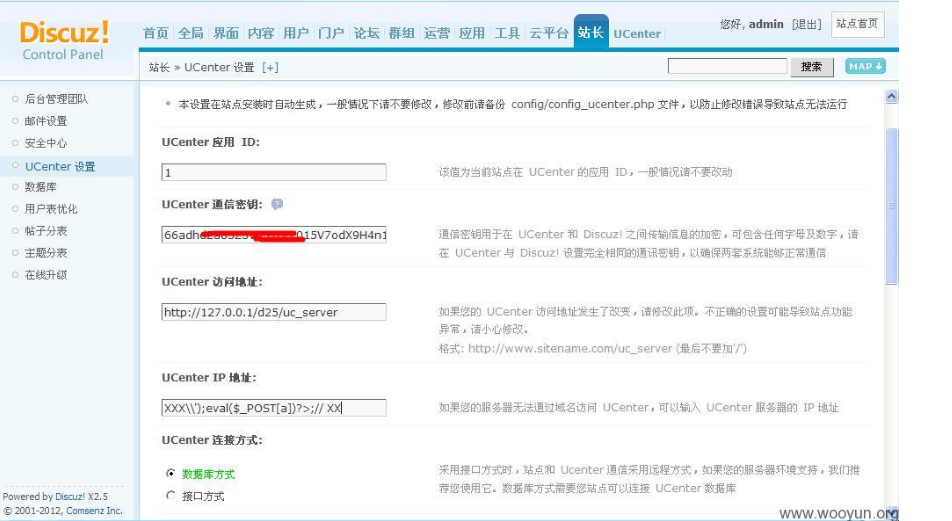Click the 站长 breadcrumb text

(159, 67)
